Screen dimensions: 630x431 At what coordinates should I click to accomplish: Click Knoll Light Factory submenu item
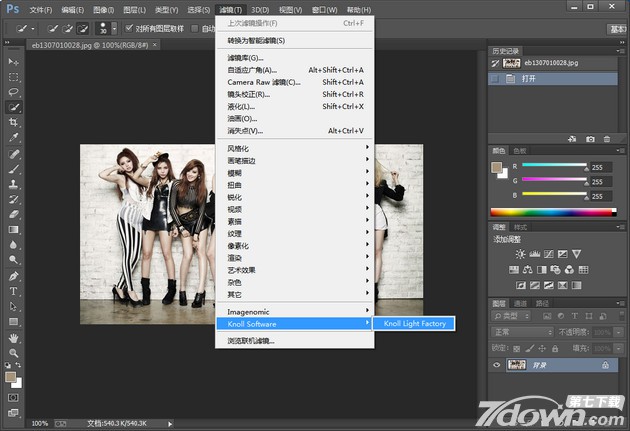click(x=415, y=324)
